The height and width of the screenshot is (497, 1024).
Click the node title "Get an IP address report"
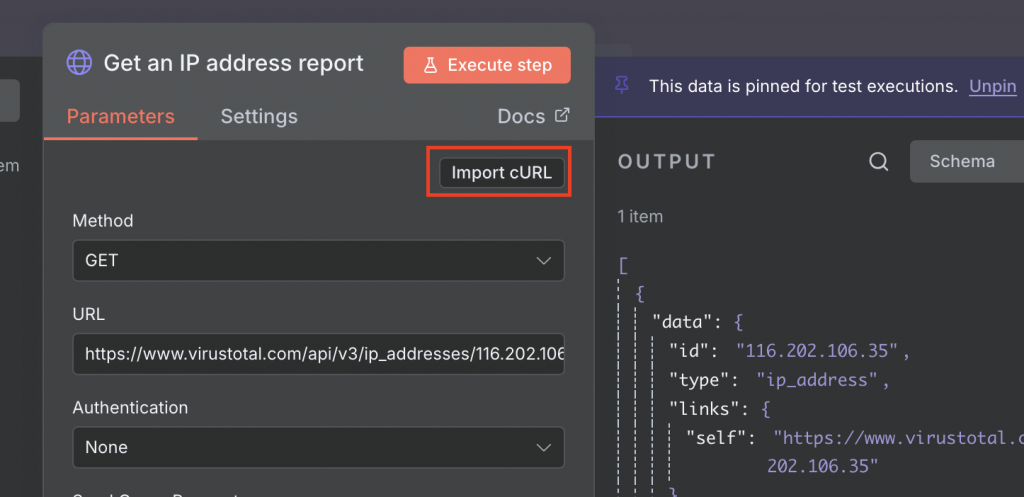tap(234, 63)
